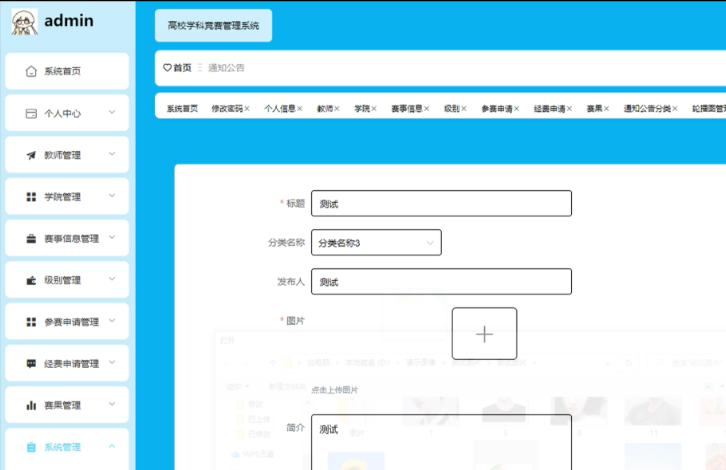The image size is (726, 470).
Task: Close the 修改密码 tab
Action: [x=247, y=108]
